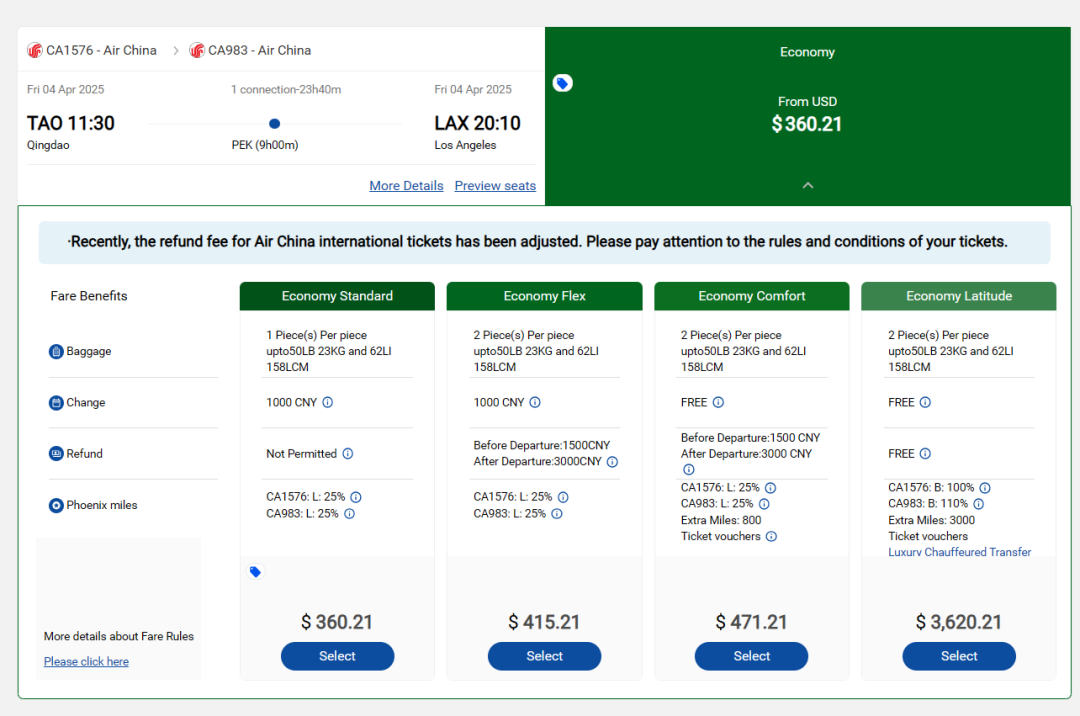Open the info icon for Economy Flex's CA1576 L 25% miles
The image size is (1080, 716).
click(x=563, y=497)
